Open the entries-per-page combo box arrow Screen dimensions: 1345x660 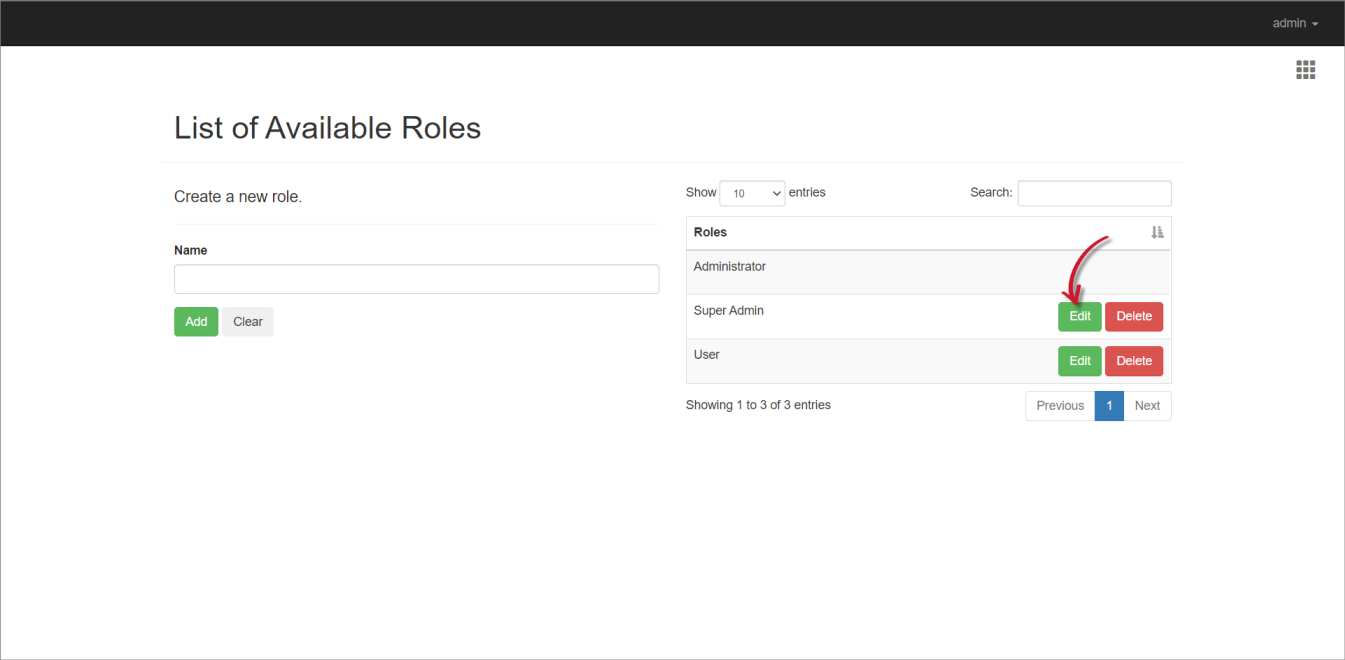[x=774, y=192]
